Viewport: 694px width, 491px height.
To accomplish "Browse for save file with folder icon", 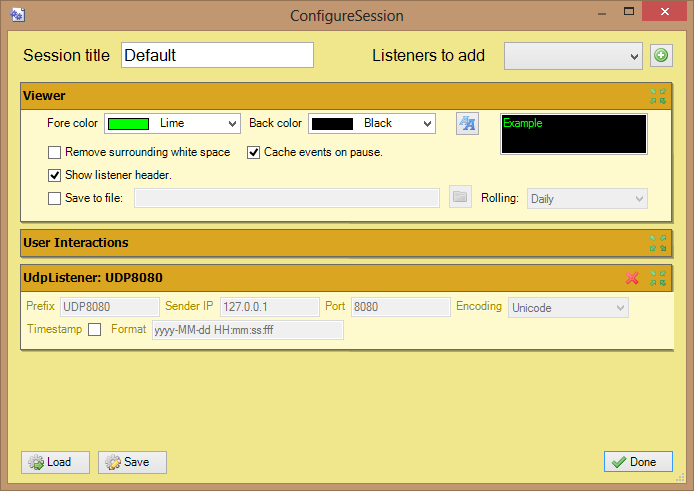I will pyautogui.click(x=460, y=197).
